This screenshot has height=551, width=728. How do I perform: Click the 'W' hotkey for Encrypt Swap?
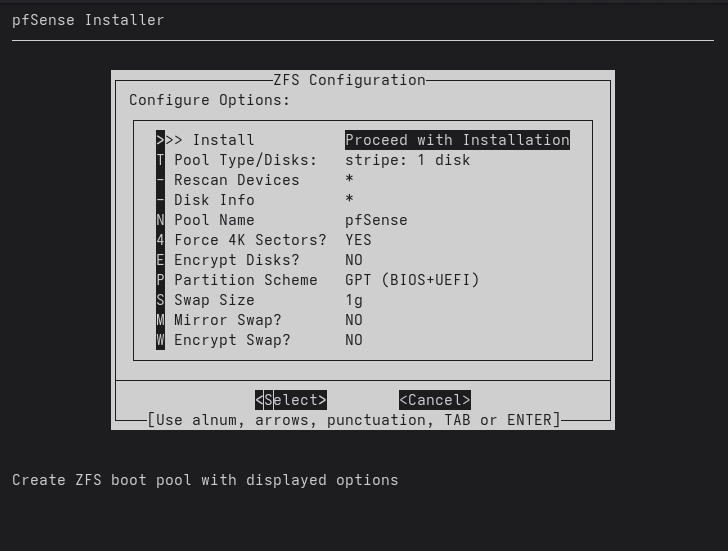point(160,339)
